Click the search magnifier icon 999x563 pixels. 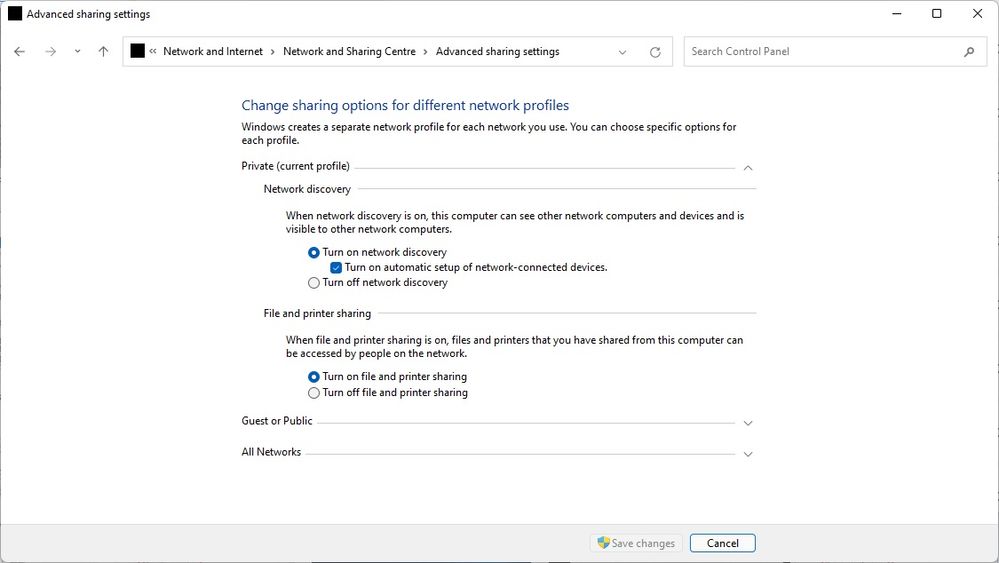[x=968, y=52]
